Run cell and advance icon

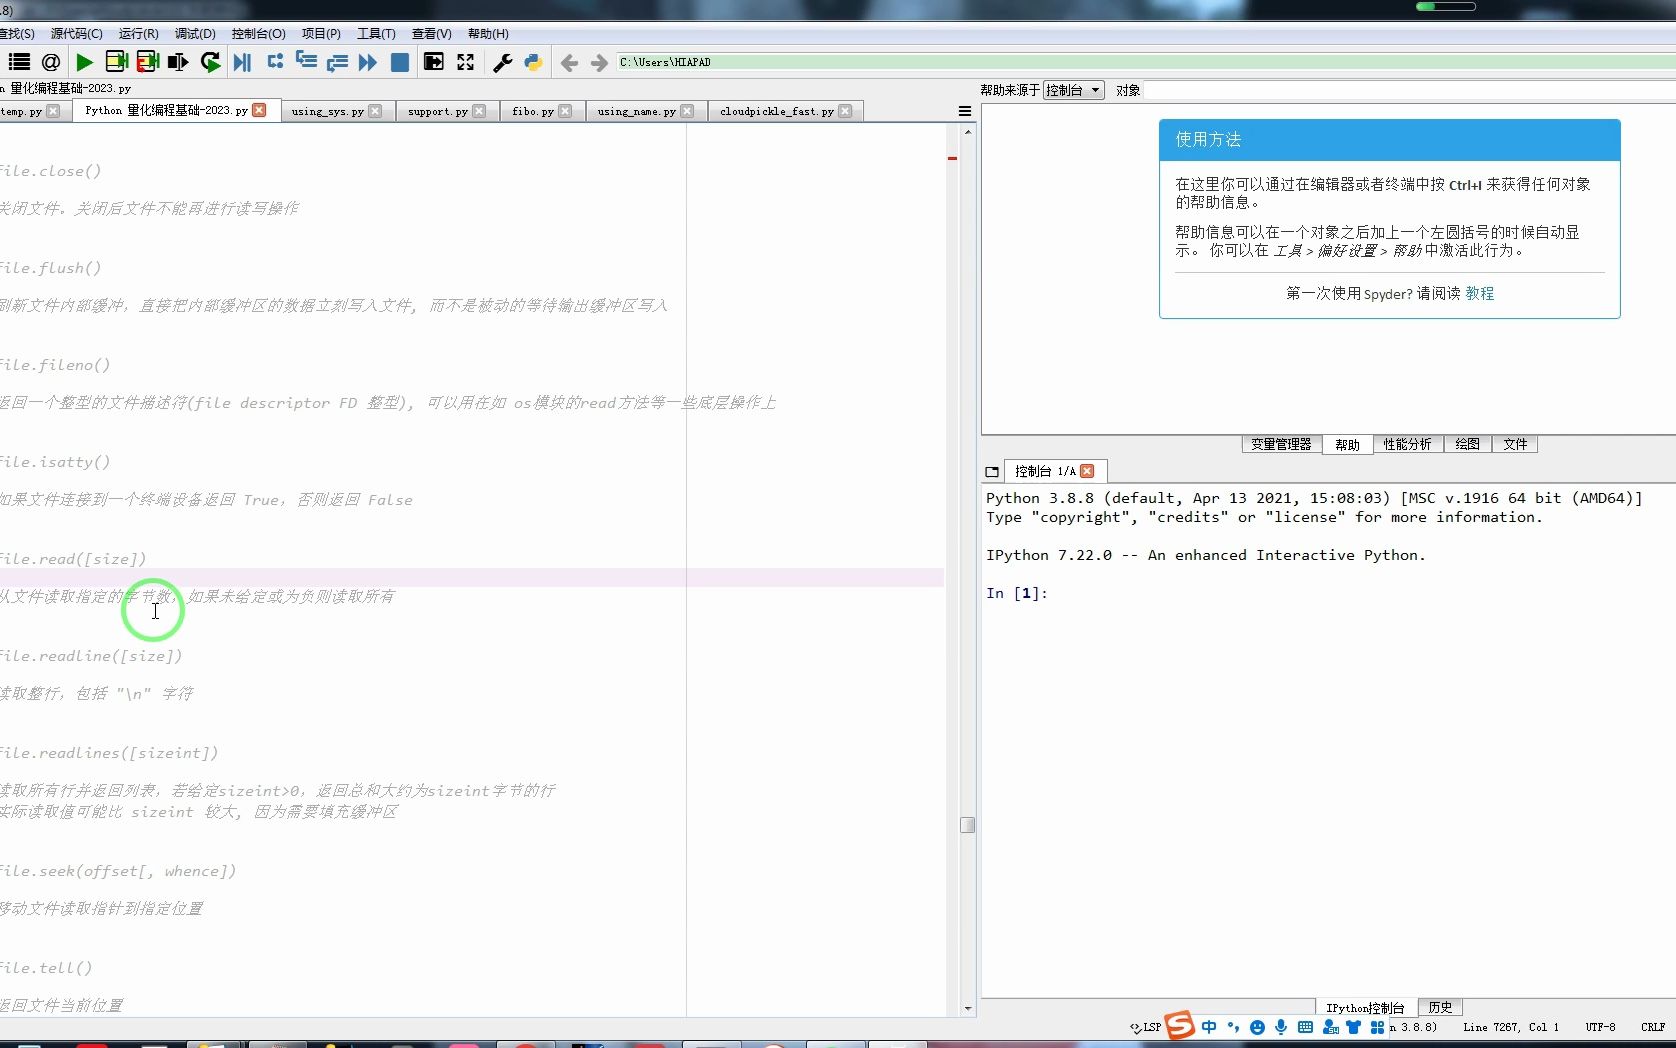(148, 62)
